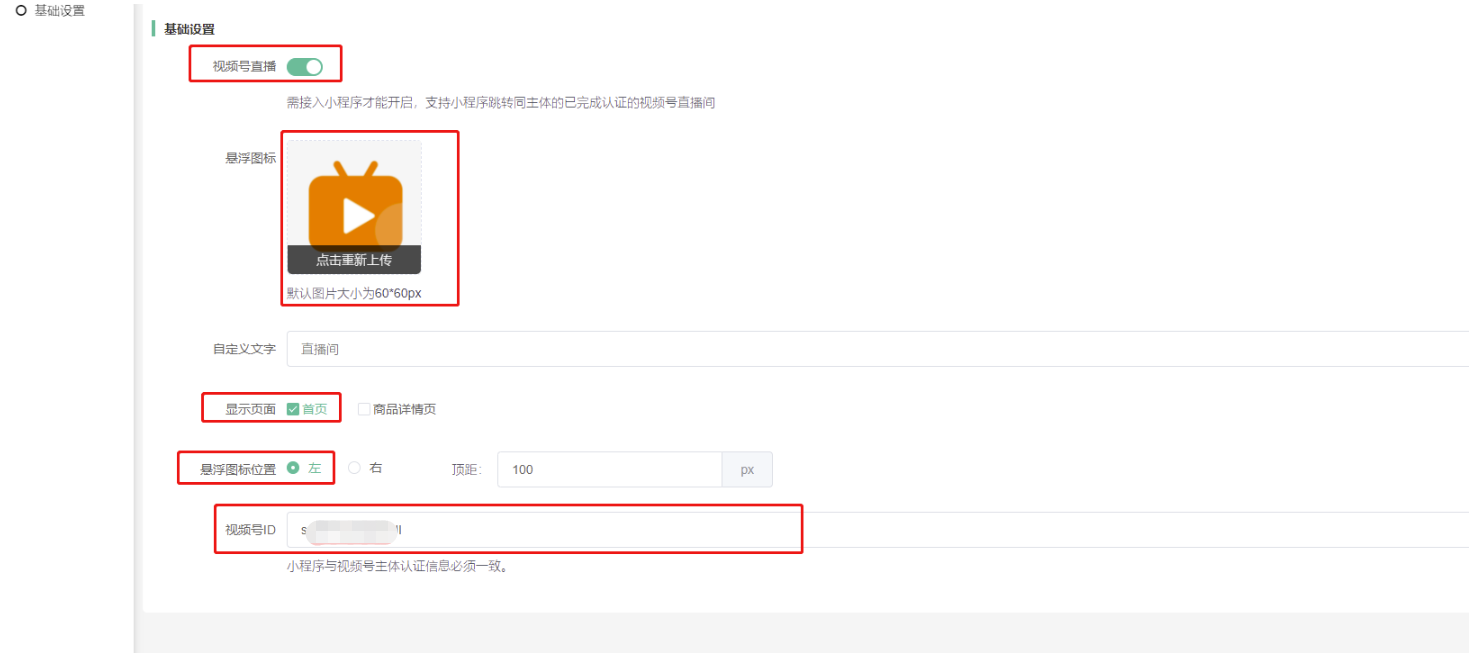Click the 基础设置 section heading
Viewport: 1469px width, 653px height.
pyautogui.click(x=189, y=30)
